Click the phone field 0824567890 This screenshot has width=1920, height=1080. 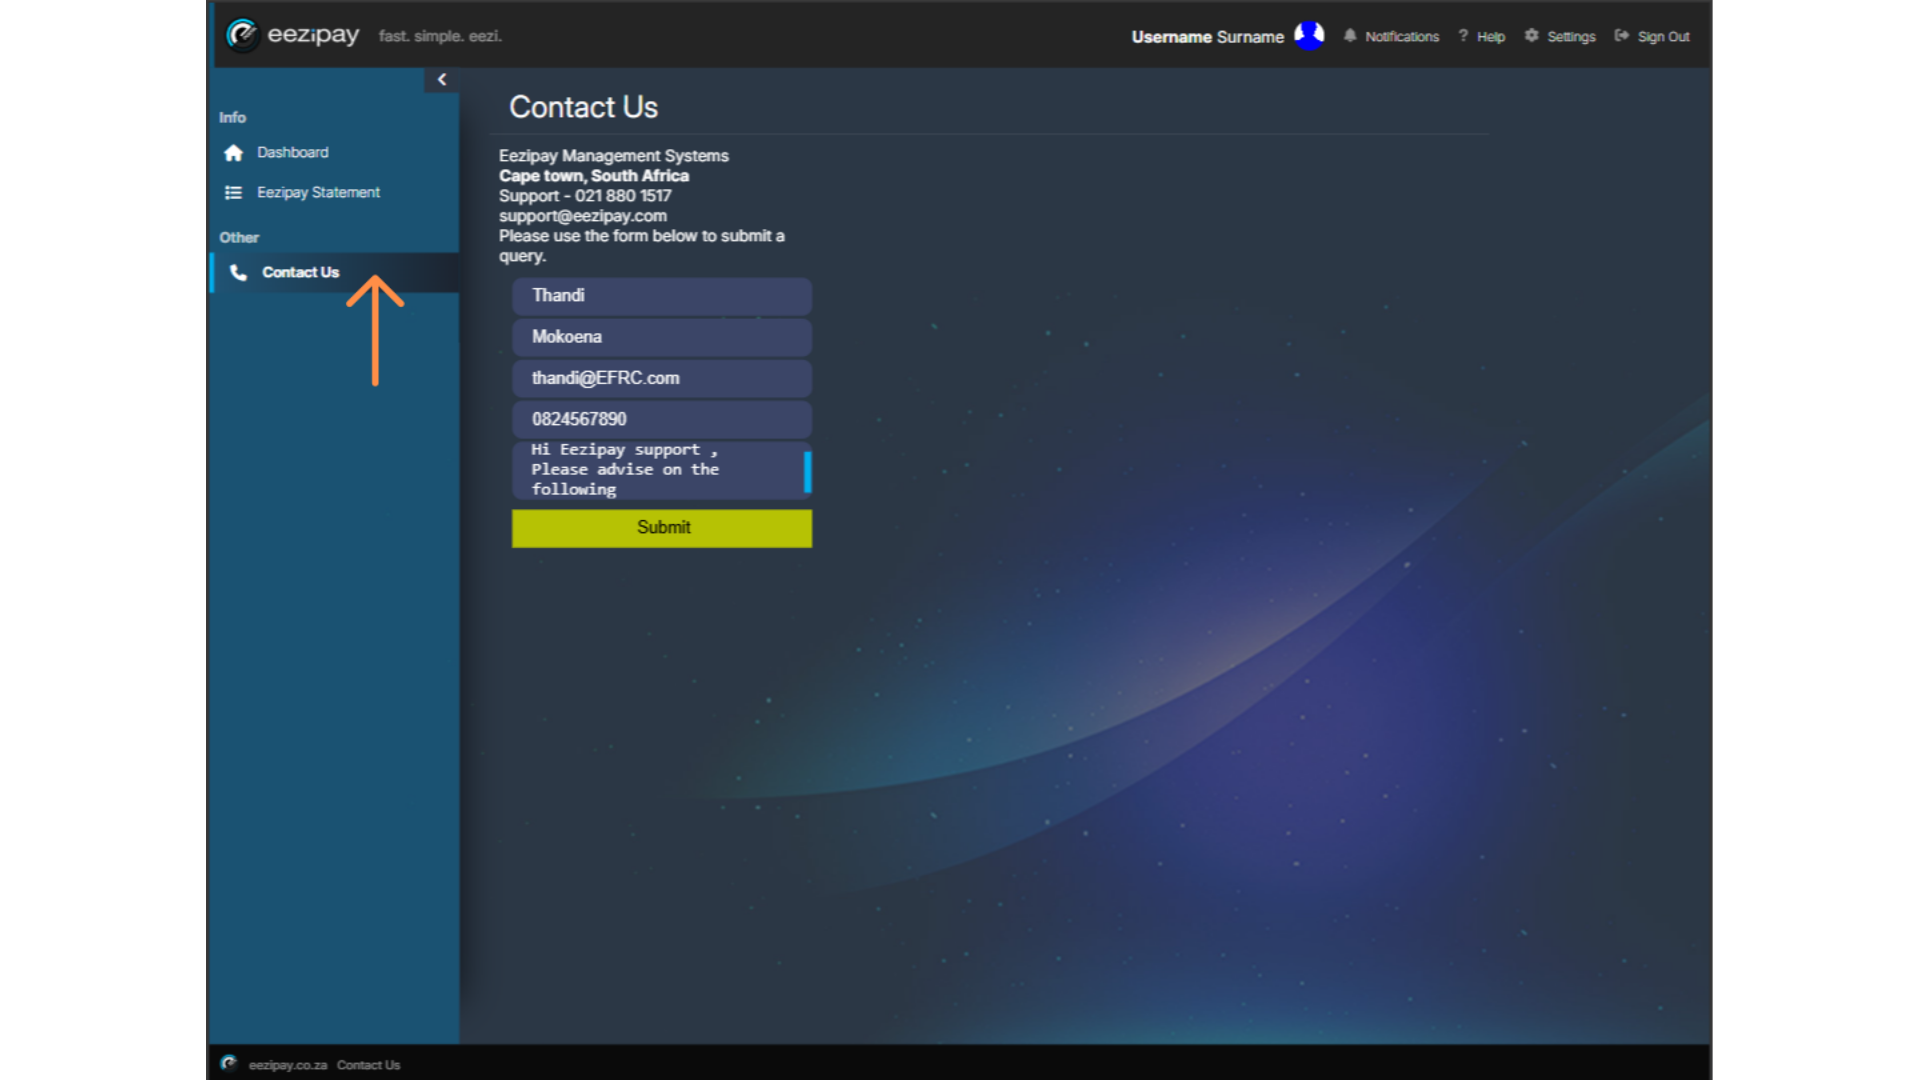pyautogui.click(x=662, y=419)
